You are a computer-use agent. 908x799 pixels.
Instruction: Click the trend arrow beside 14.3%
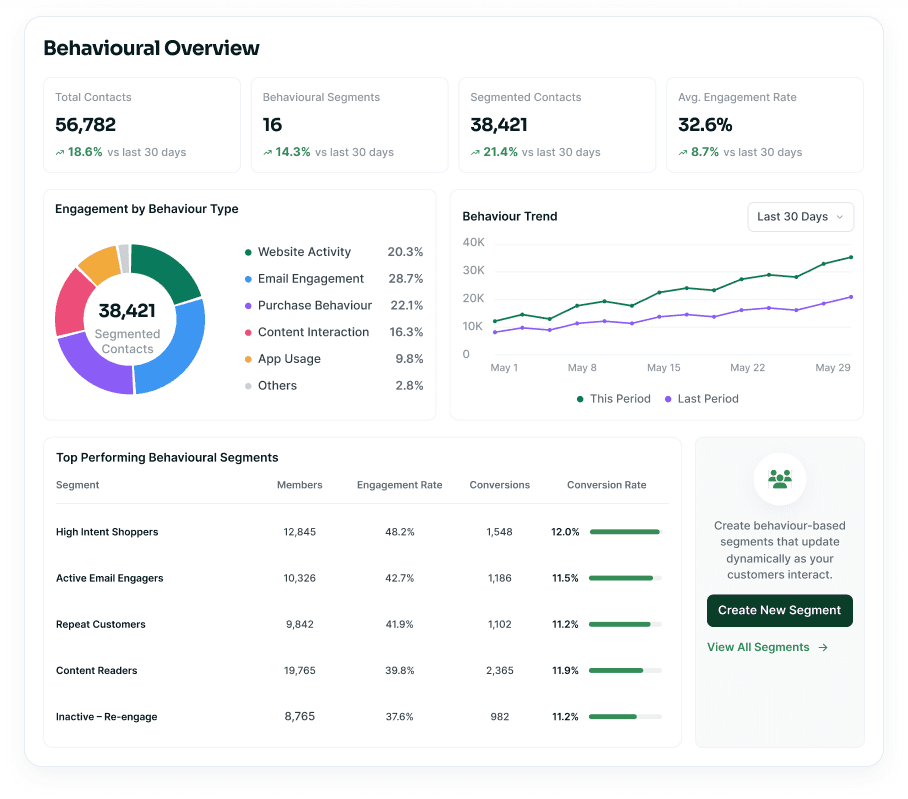268,153
